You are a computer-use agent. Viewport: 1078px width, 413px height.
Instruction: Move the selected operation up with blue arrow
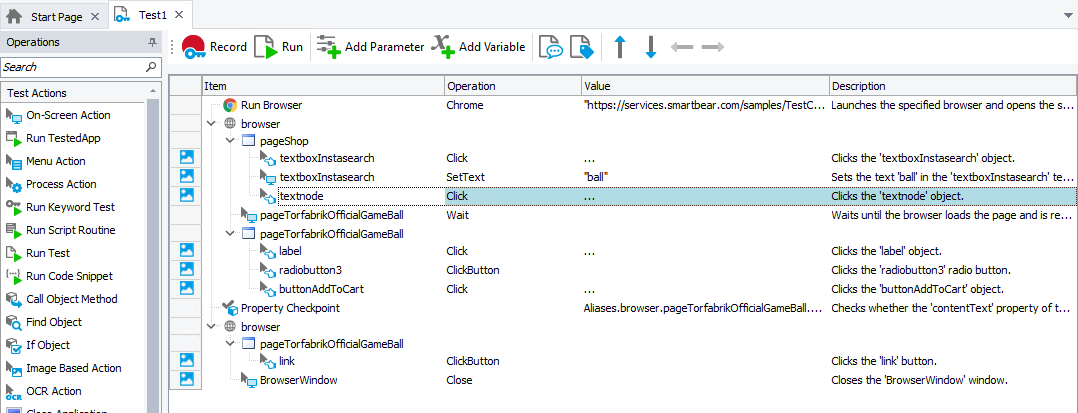click(x=620, y=47)
